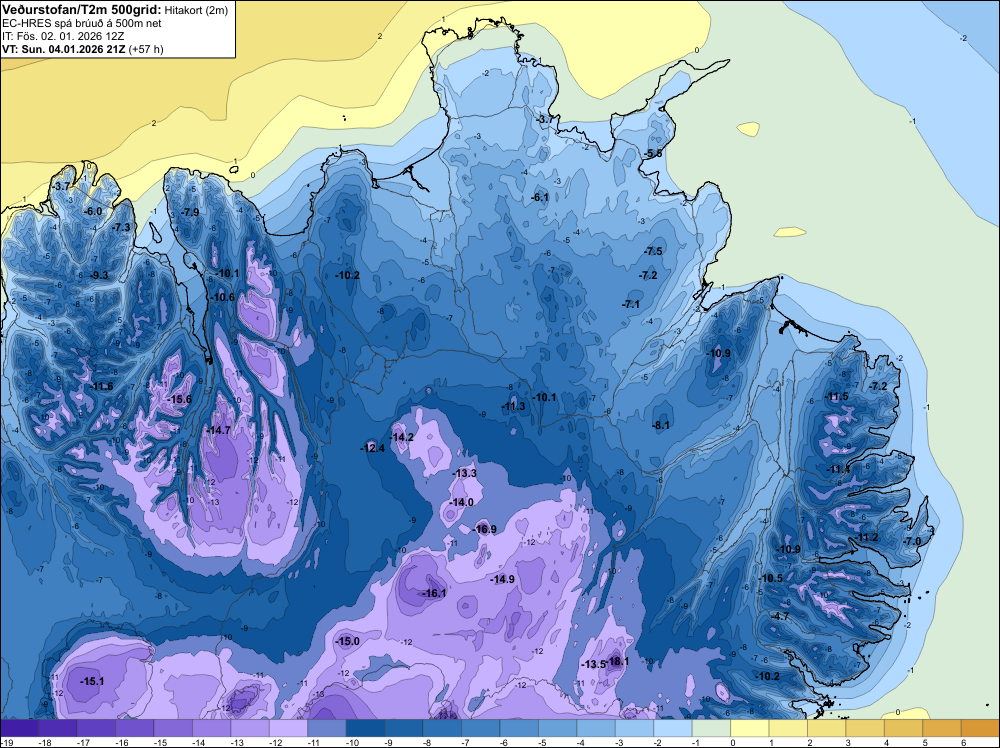Select the -11.3 temperature label
The height and width of the screenshot is (748, 1000).
click(513, 407)
